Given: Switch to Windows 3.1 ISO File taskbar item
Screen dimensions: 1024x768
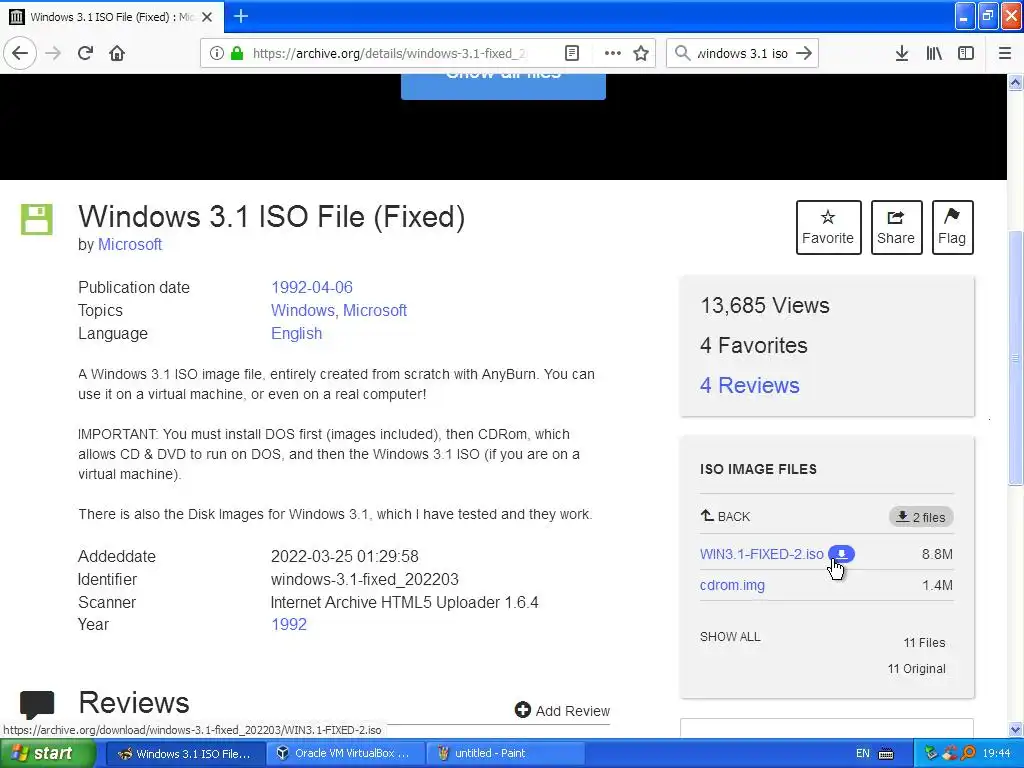Looking at the screenshot, I should click(185, 754).
